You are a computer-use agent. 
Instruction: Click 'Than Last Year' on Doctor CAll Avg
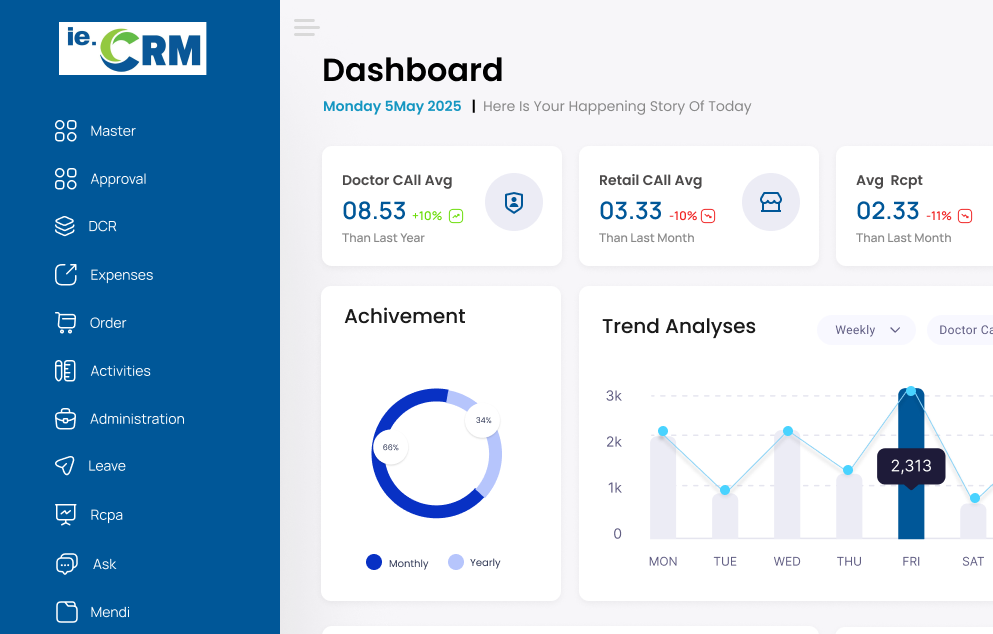pos(383,238)
